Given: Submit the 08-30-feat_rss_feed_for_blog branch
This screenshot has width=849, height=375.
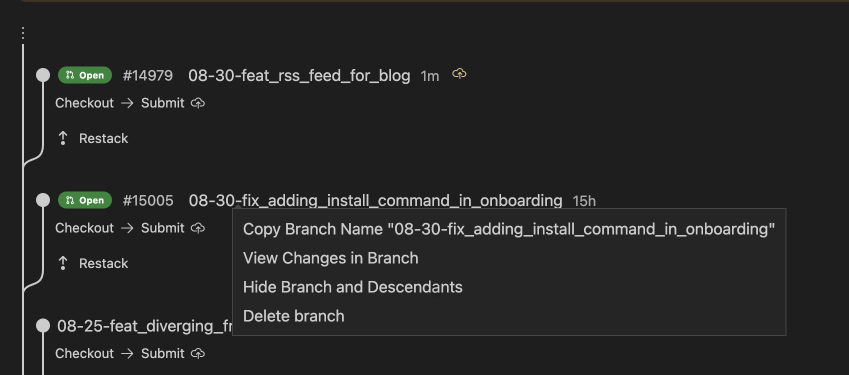Looking at the screenshot, I should [x=162, y=103].
